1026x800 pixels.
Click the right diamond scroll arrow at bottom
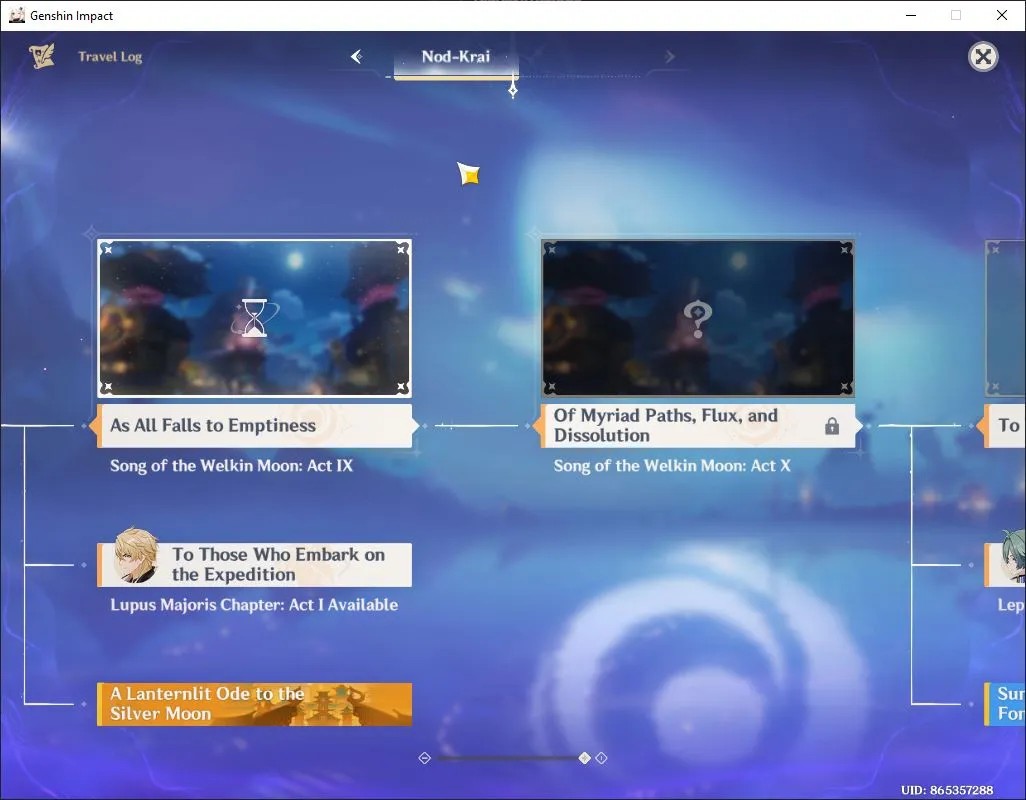point(601,758)
